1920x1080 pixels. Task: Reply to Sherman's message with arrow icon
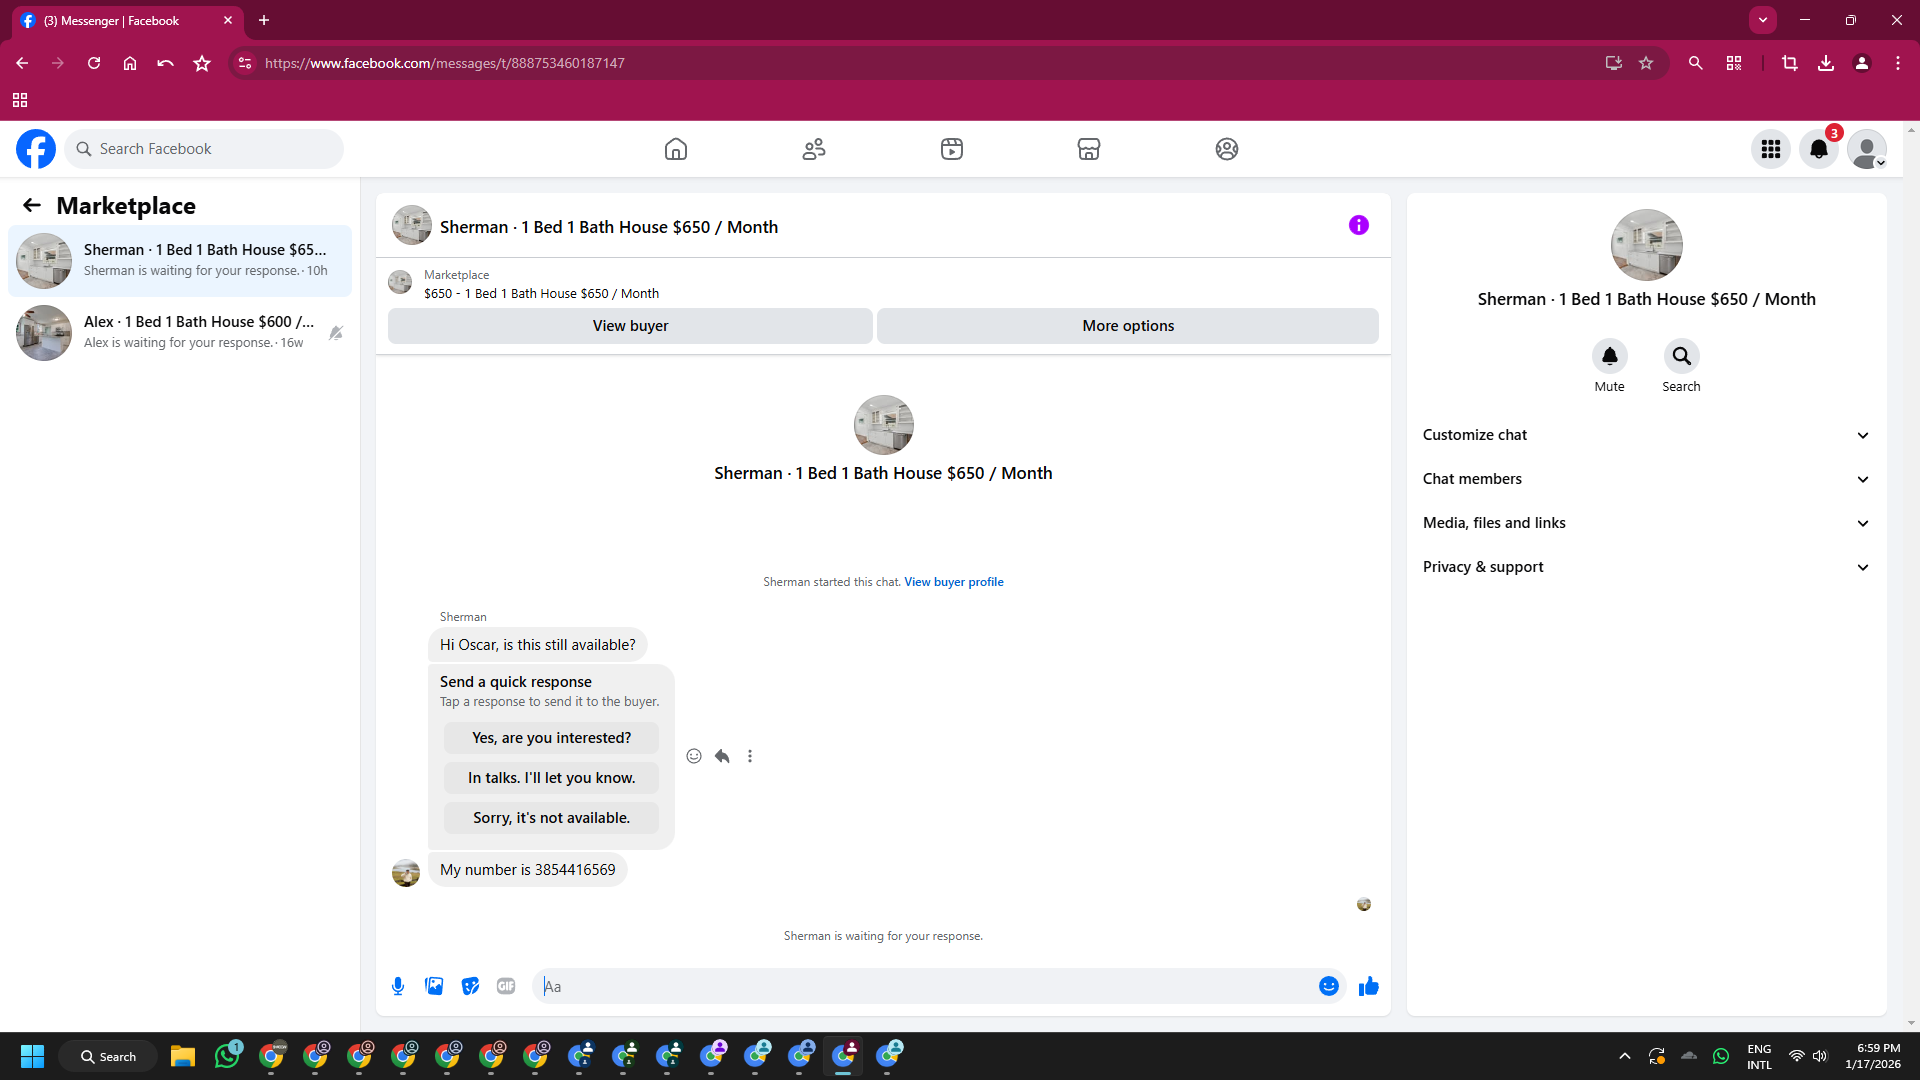click(722, 756)
